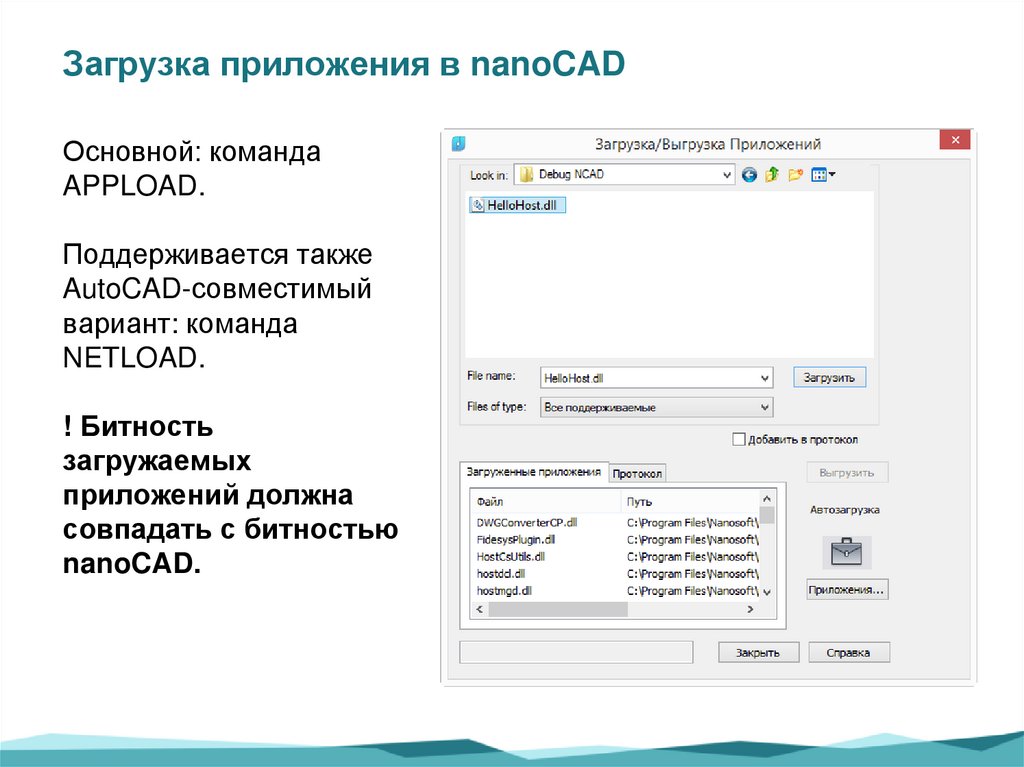Switch to the Протокол tab
1024x767 pixels.
click(x=637, y=474)
